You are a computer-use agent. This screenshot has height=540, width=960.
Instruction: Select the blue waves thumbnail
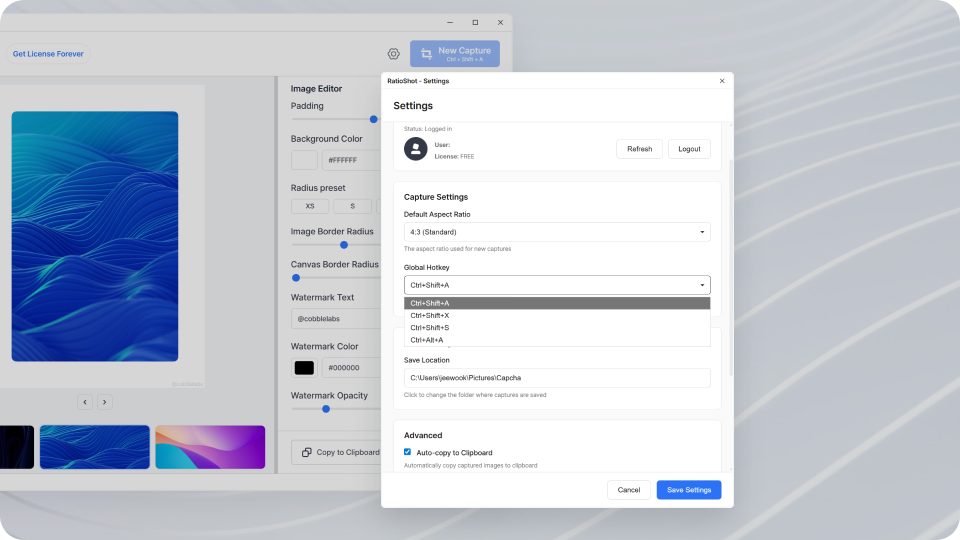coord(95,447)
